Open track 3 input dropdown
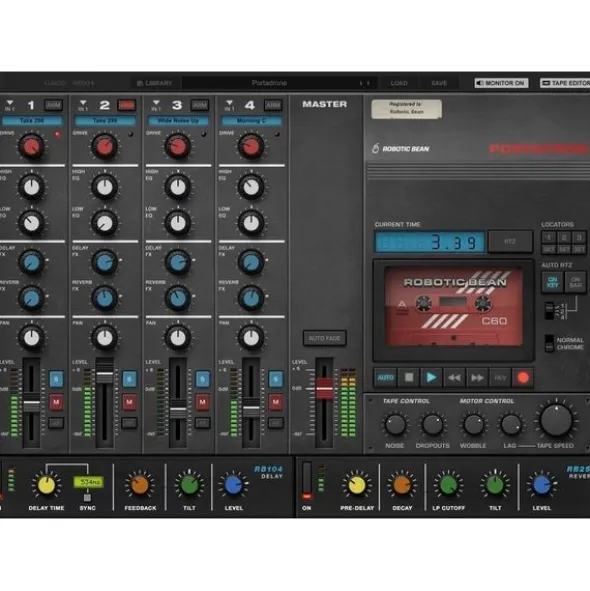 [156, 105]
